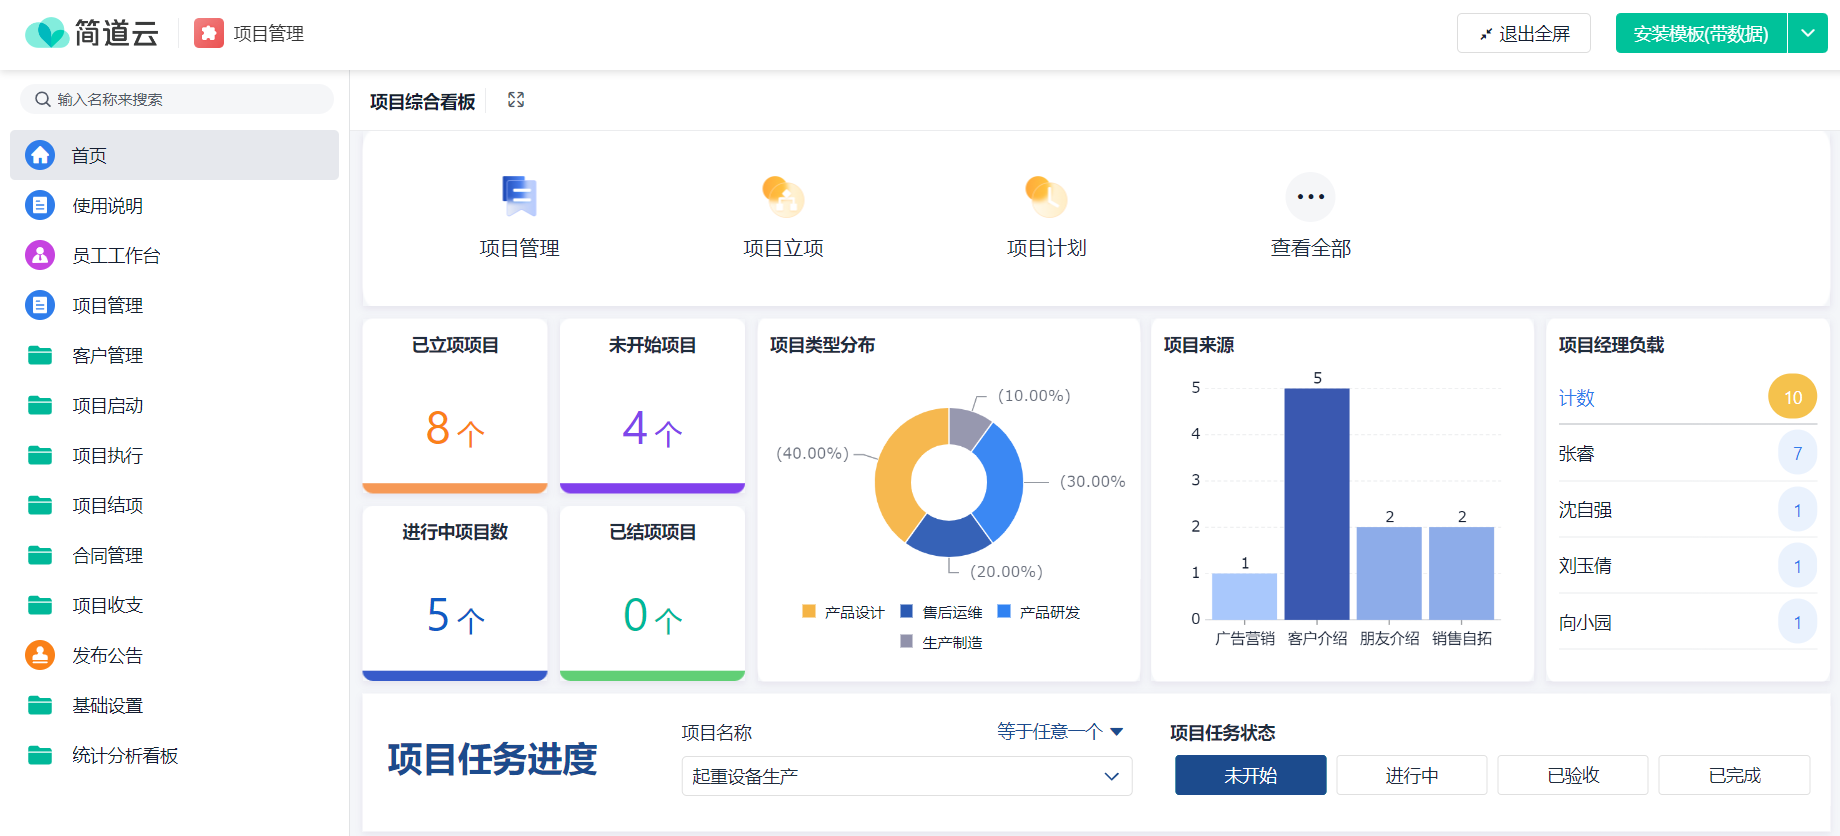The height and width of the screenshot is (836, 1840).
Task: Open the 项目立项 shortcut icon
Action: click(x=783, y=196)
